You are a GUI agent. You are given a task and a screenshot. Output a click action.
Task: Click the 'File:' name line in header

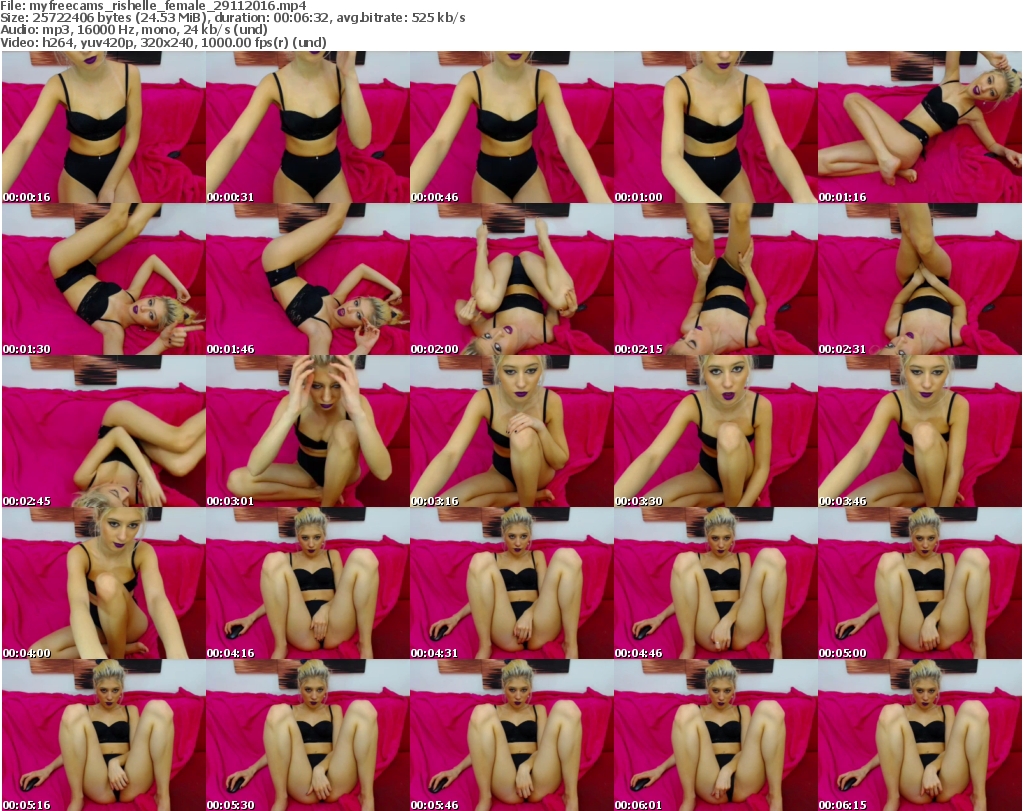point(153,6)
